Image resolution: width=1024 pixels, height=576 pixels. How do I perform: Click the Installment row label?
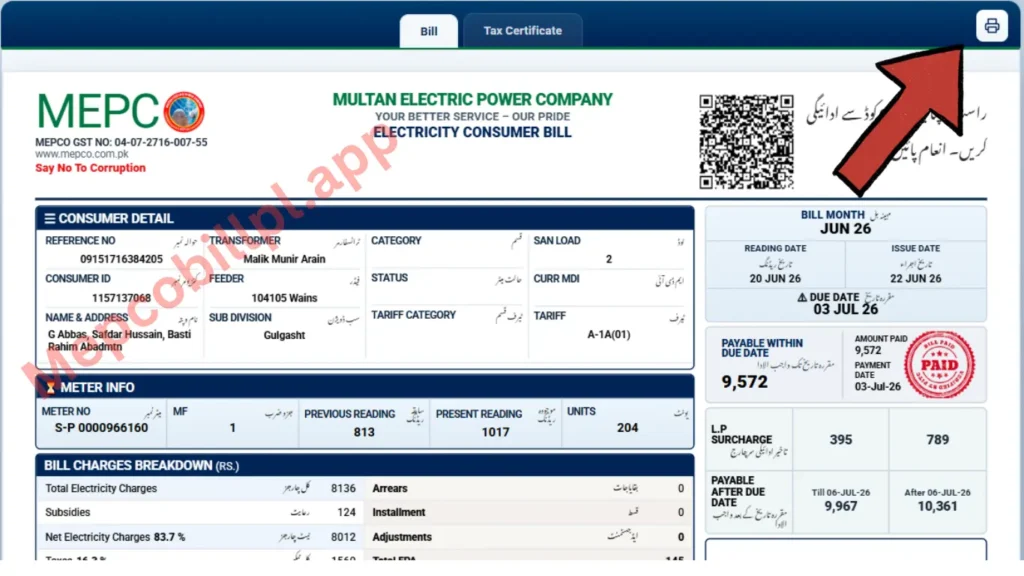[399, 512]
